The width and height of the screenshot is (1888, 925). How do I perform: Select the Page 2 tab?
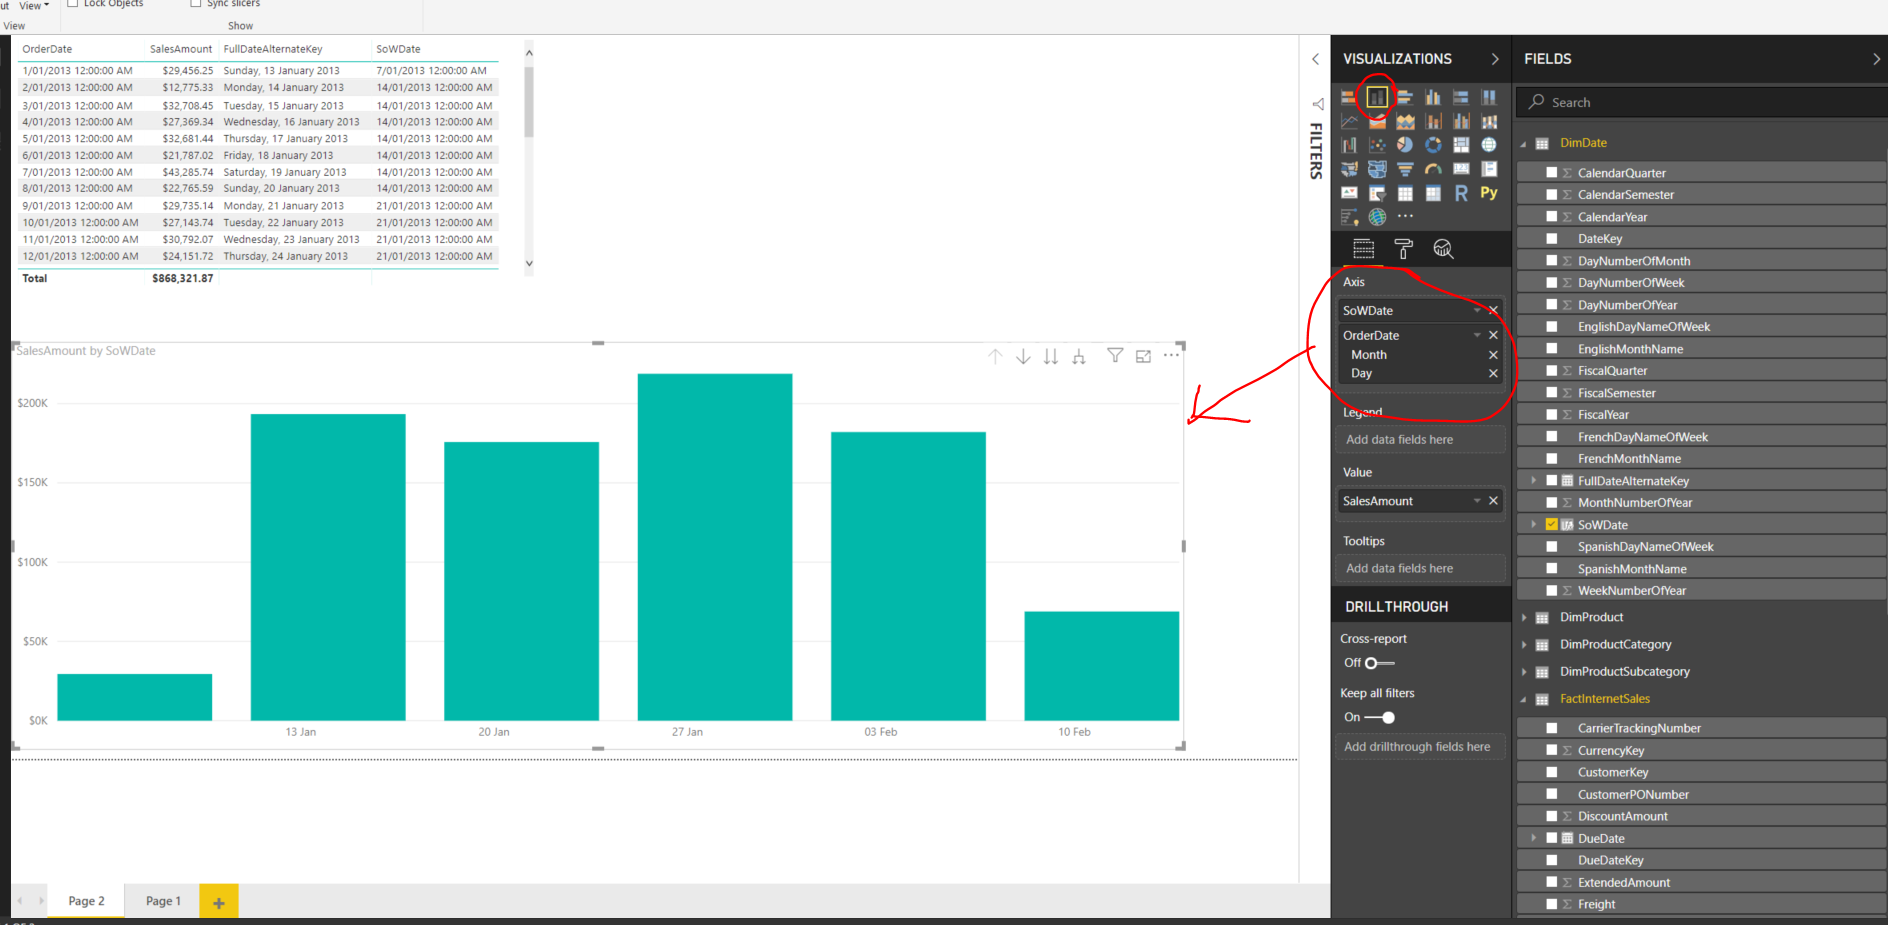86,901
